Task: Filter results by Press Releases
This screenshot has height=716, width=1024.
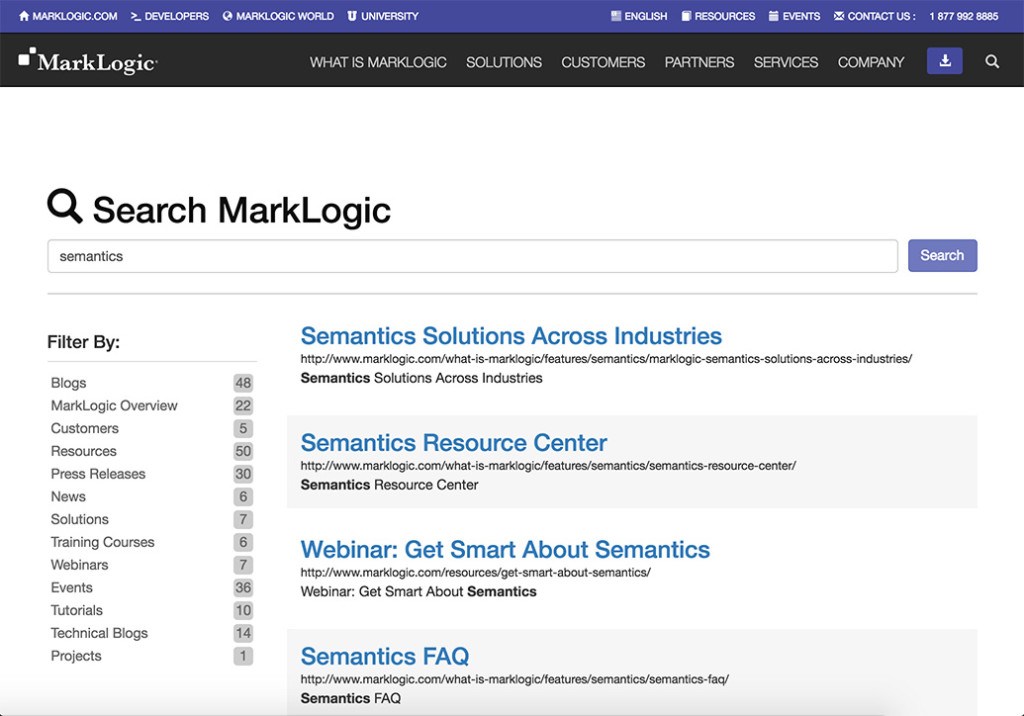Action: tap(98, 474)
